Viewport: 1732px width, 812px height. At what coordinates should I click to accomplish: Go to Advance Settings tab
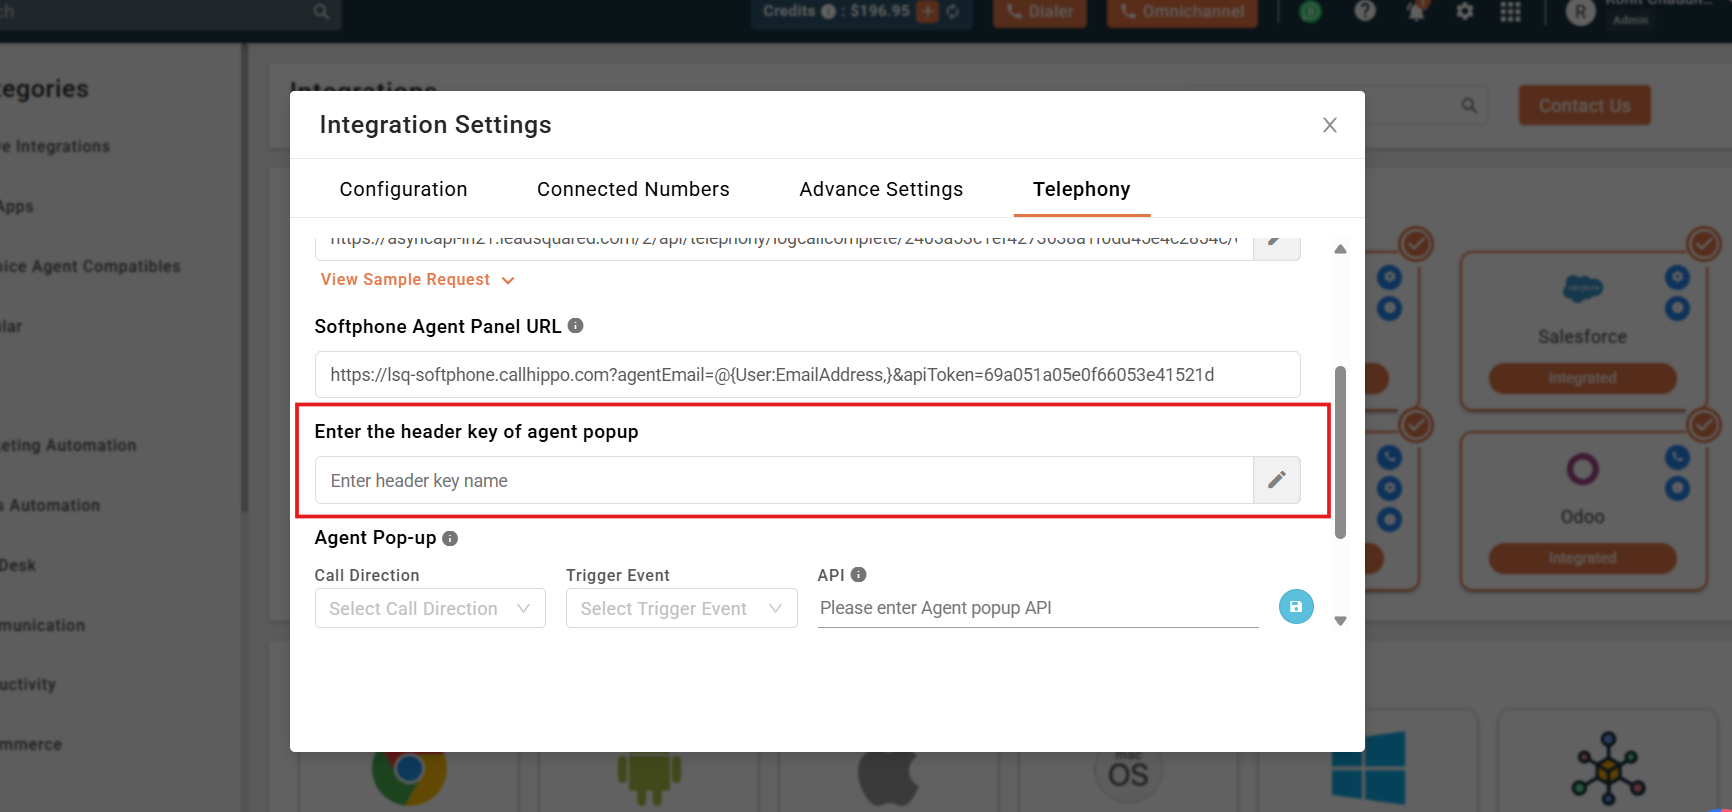[881, 189]
